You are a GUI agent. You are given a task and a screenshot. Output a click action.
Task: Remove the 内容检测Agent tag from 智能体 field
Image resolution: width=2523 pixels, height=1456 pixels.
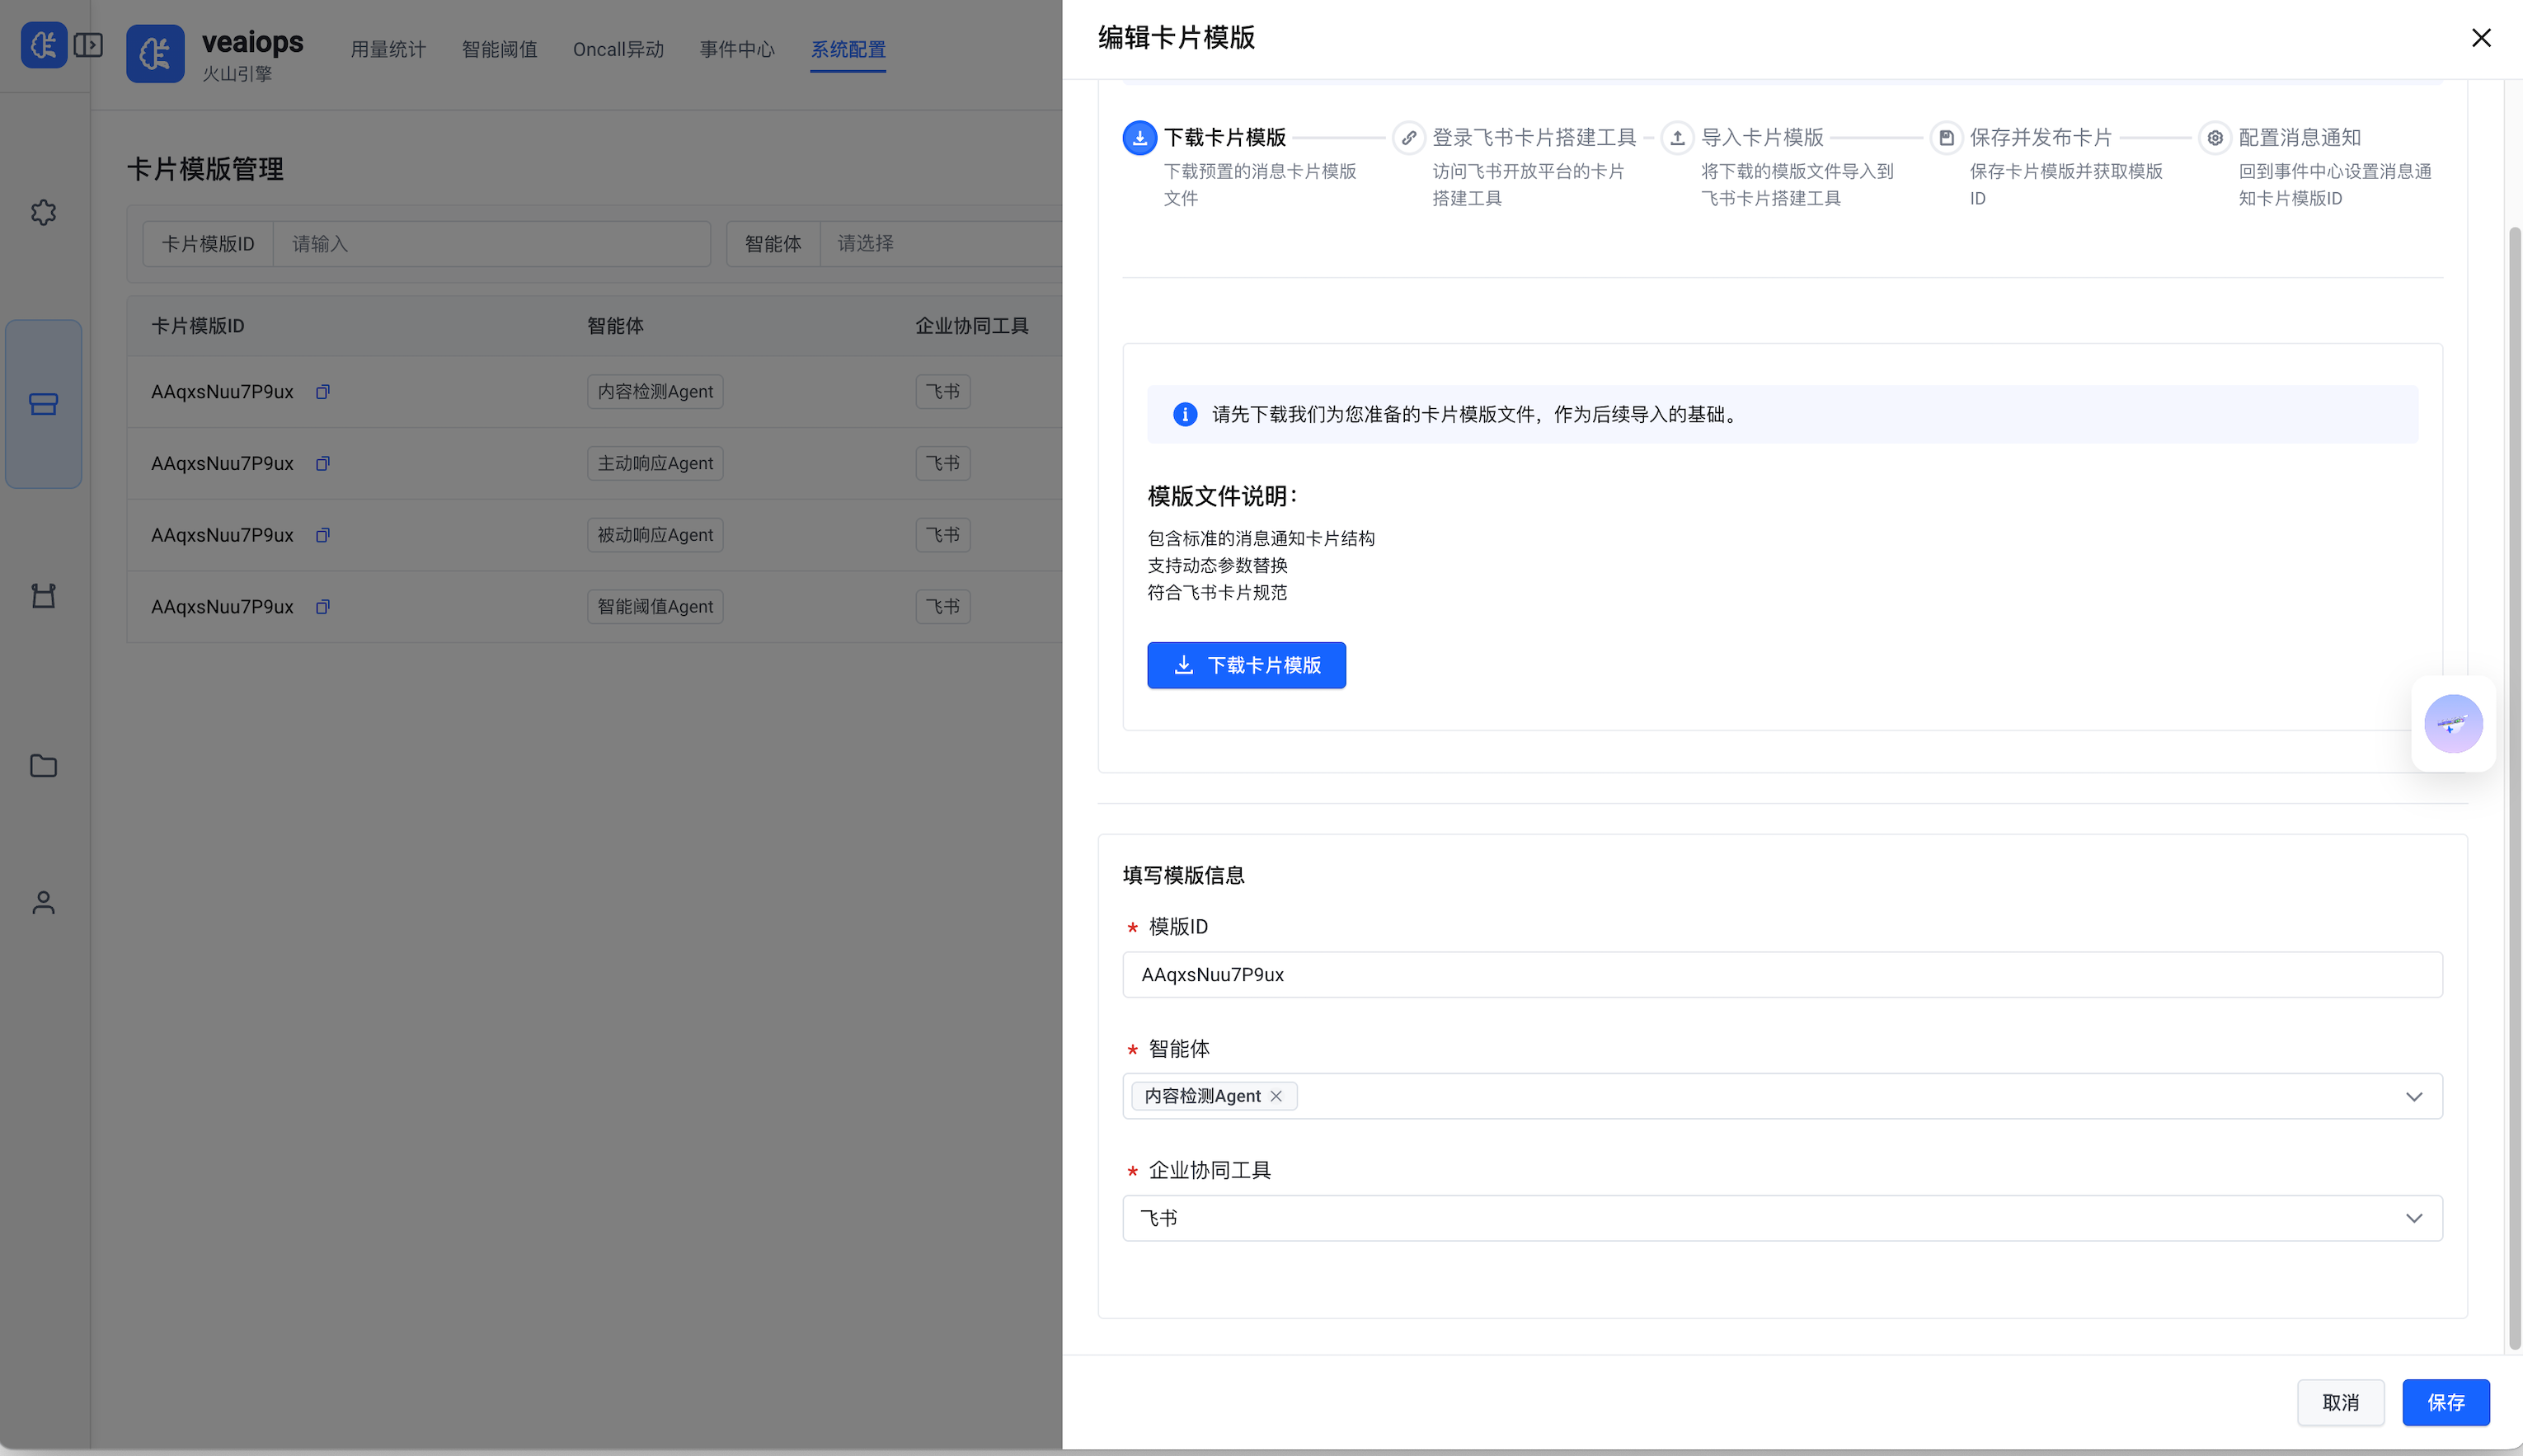click(1277, 1095)
